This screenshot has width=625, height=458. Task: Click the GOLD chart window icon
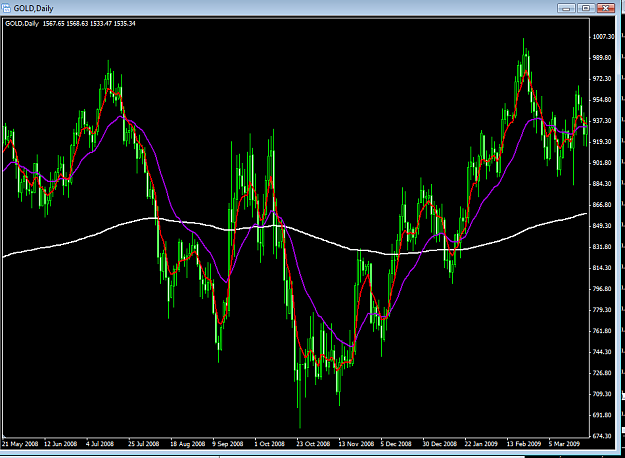tap(6, 8)
